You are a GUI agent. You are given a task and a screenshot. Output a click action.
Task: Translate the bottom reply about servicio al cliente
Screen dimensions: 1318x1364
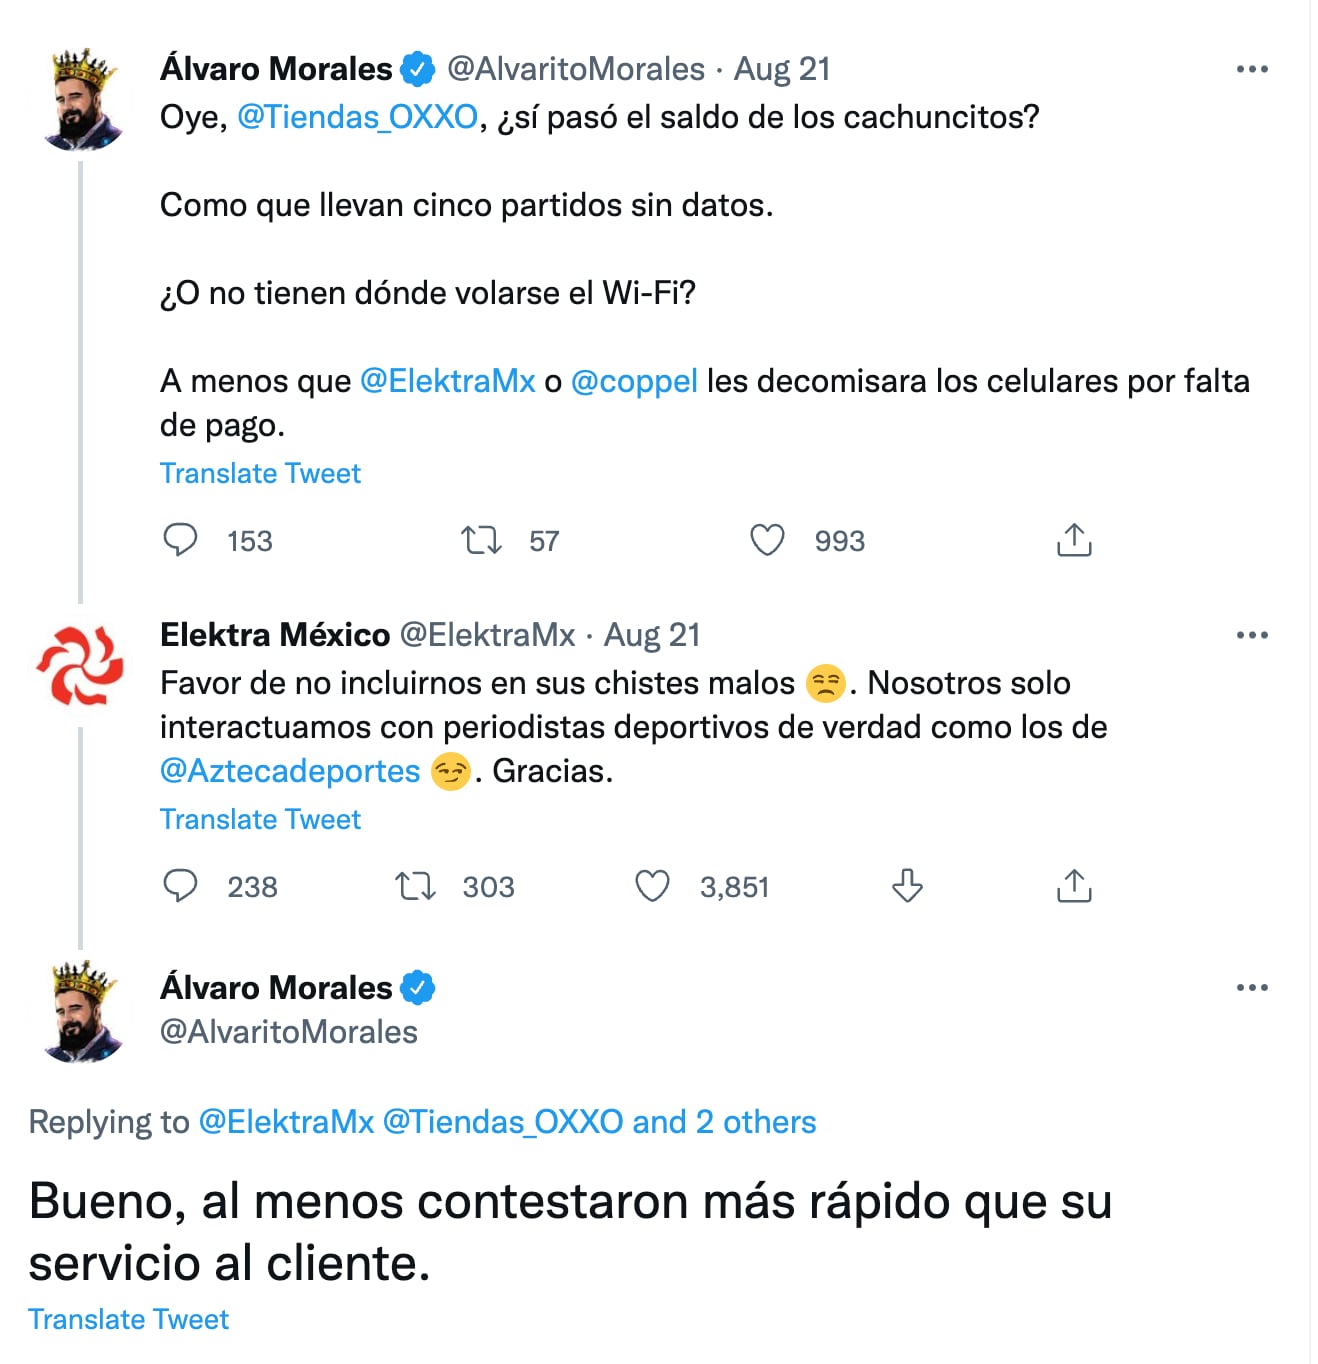click(x=128, y=1319)
